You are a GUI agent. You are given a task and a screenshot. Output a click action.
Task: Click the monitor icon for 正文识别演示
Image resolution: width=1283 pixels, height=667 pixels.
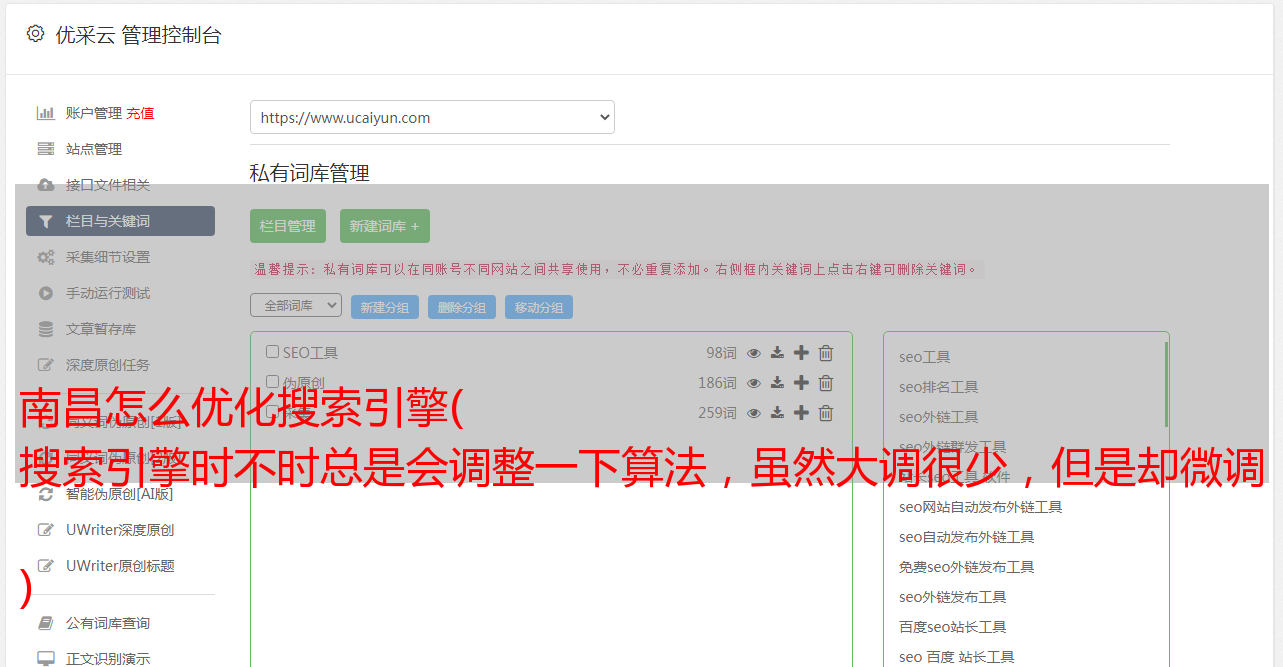[46, 659]
